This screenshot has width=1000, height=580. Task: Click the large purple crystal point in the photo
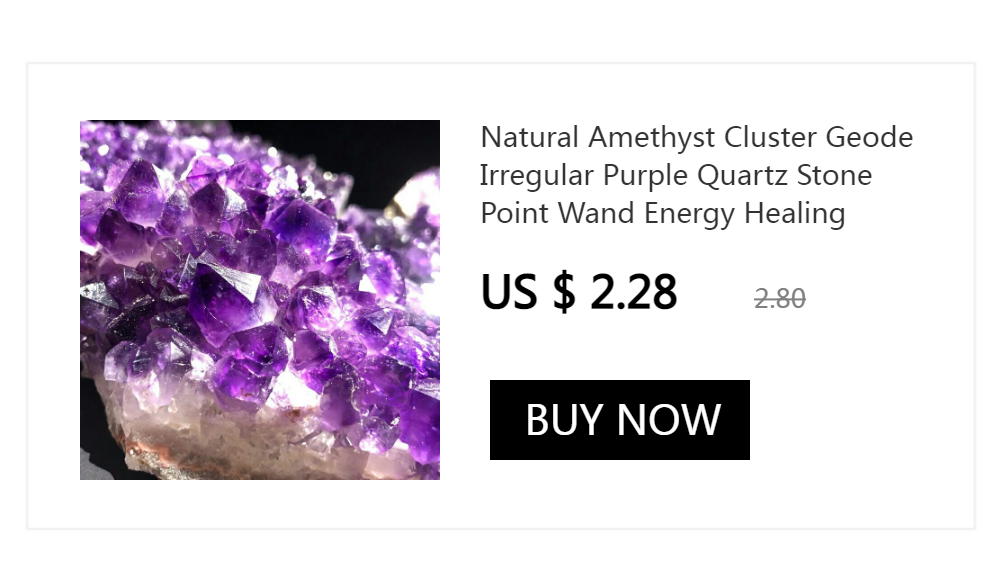(230, 300)
